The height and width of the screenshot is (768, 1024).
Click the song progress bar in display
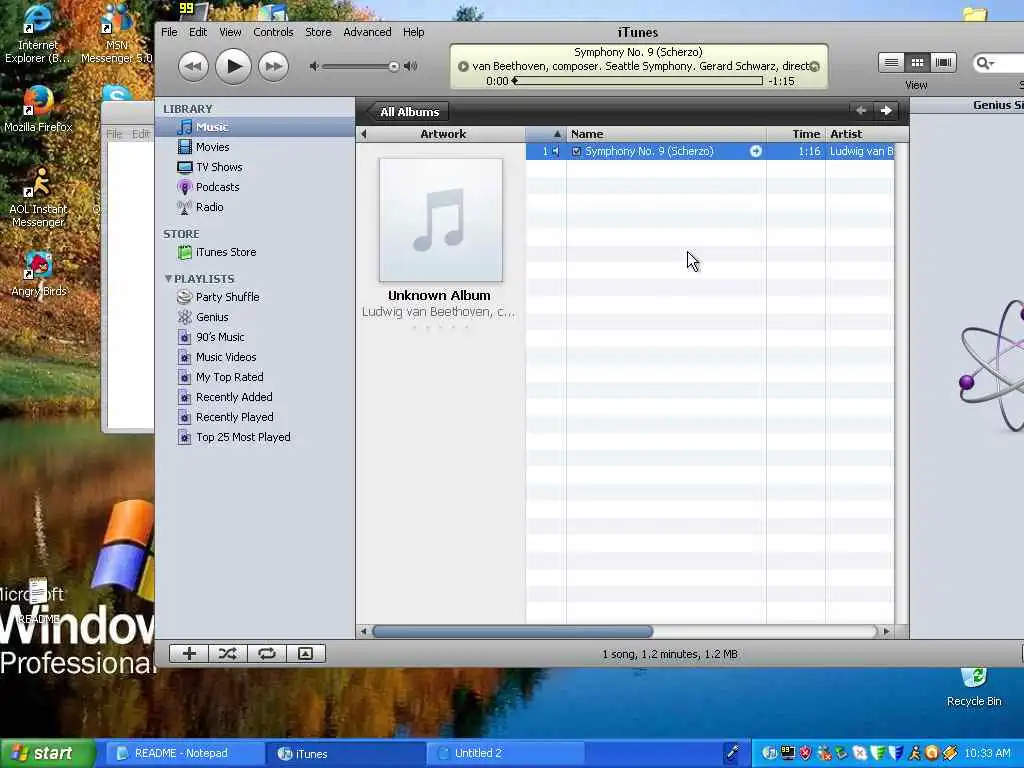tap(638, 81)
